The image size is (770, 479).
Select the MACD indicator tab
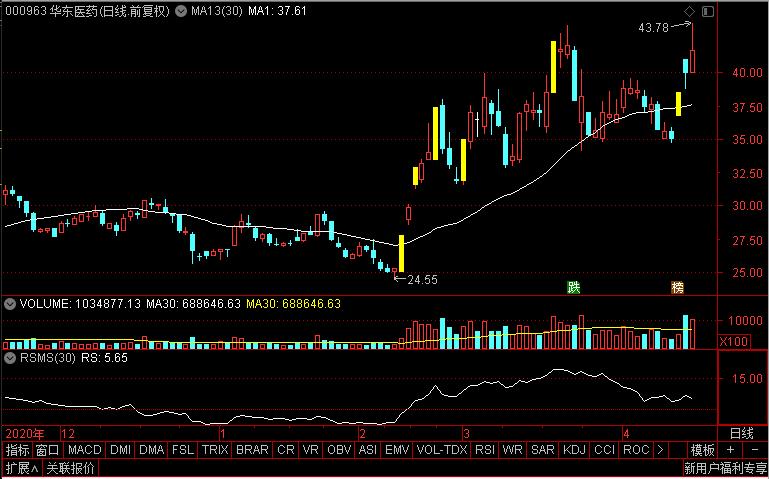point(84,450)
